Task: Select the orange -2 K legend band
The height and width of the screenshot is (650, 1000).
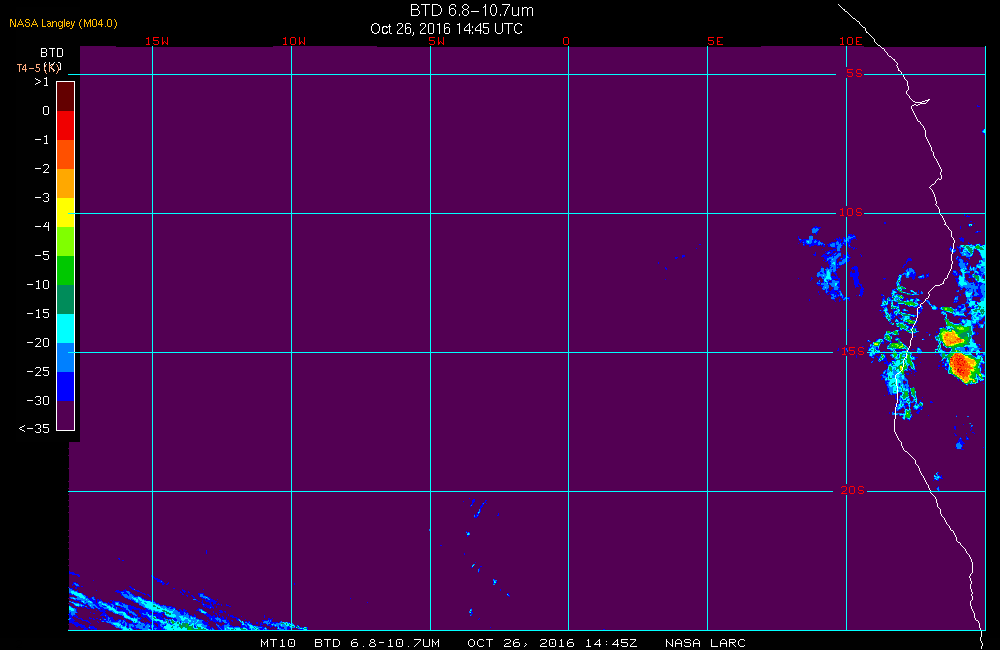Action: pyautogui.click(x=66, y=183)
